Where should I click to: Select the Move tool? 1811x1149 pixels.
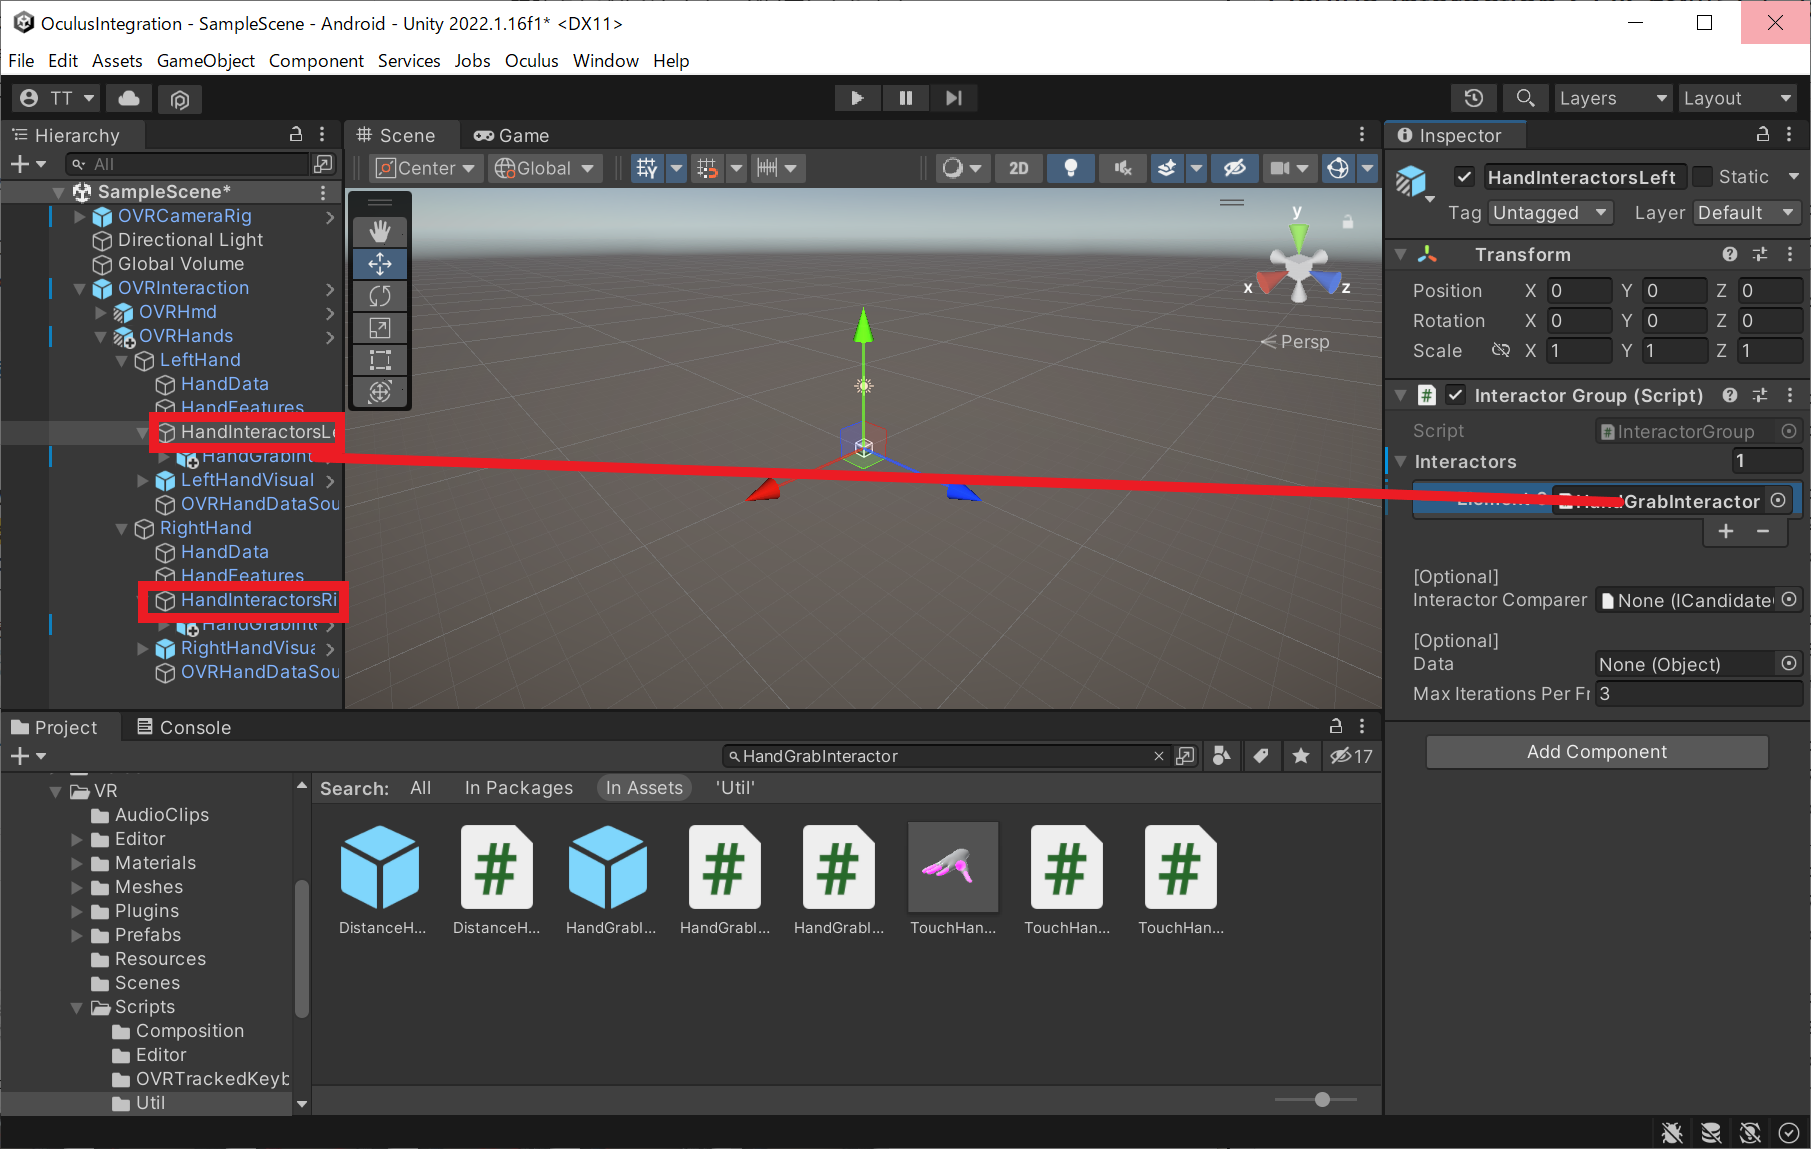click(x=380, y=264)
